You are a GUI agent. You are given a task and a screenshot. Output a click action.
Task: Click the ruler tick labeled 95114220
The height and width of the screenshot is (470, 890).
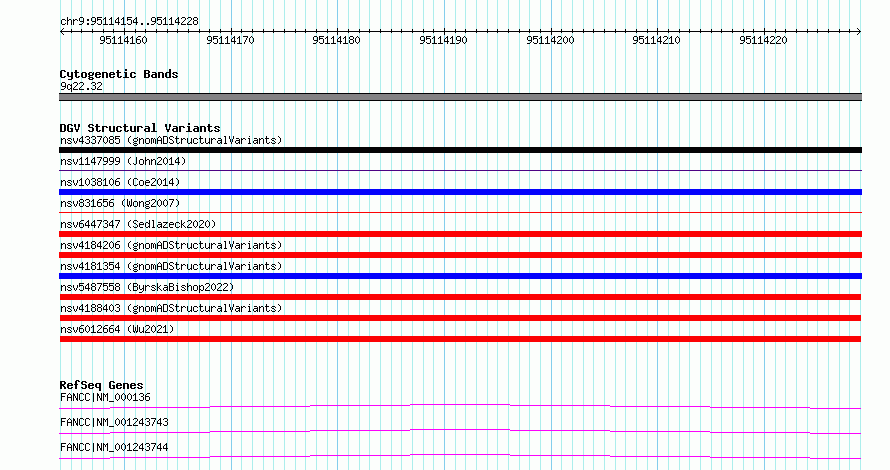(763, 40)
